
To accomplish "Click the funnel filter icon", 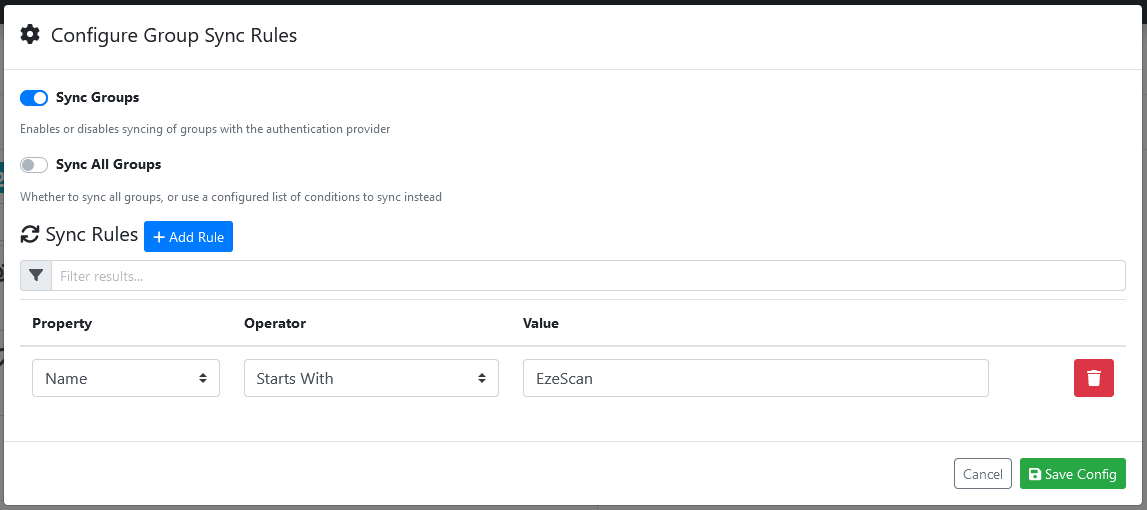I will [x=36, y=276].
